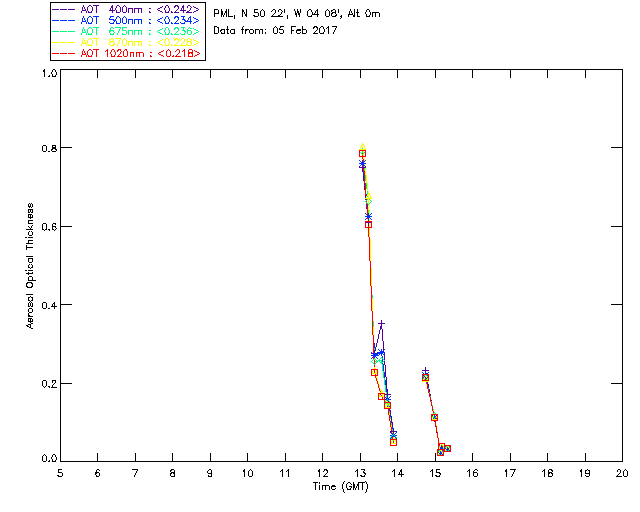Click the x-axis tick label 11

285,473
